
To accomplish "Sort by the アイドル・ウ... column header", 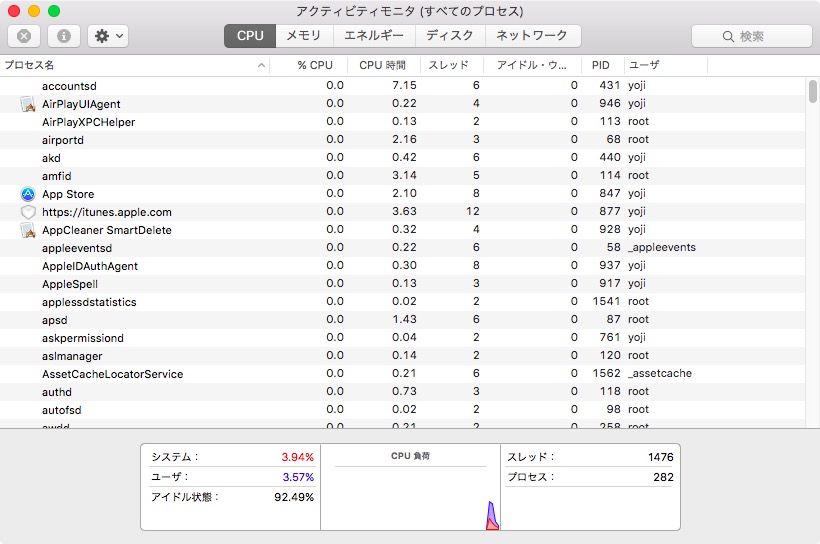I will [532, 65].
